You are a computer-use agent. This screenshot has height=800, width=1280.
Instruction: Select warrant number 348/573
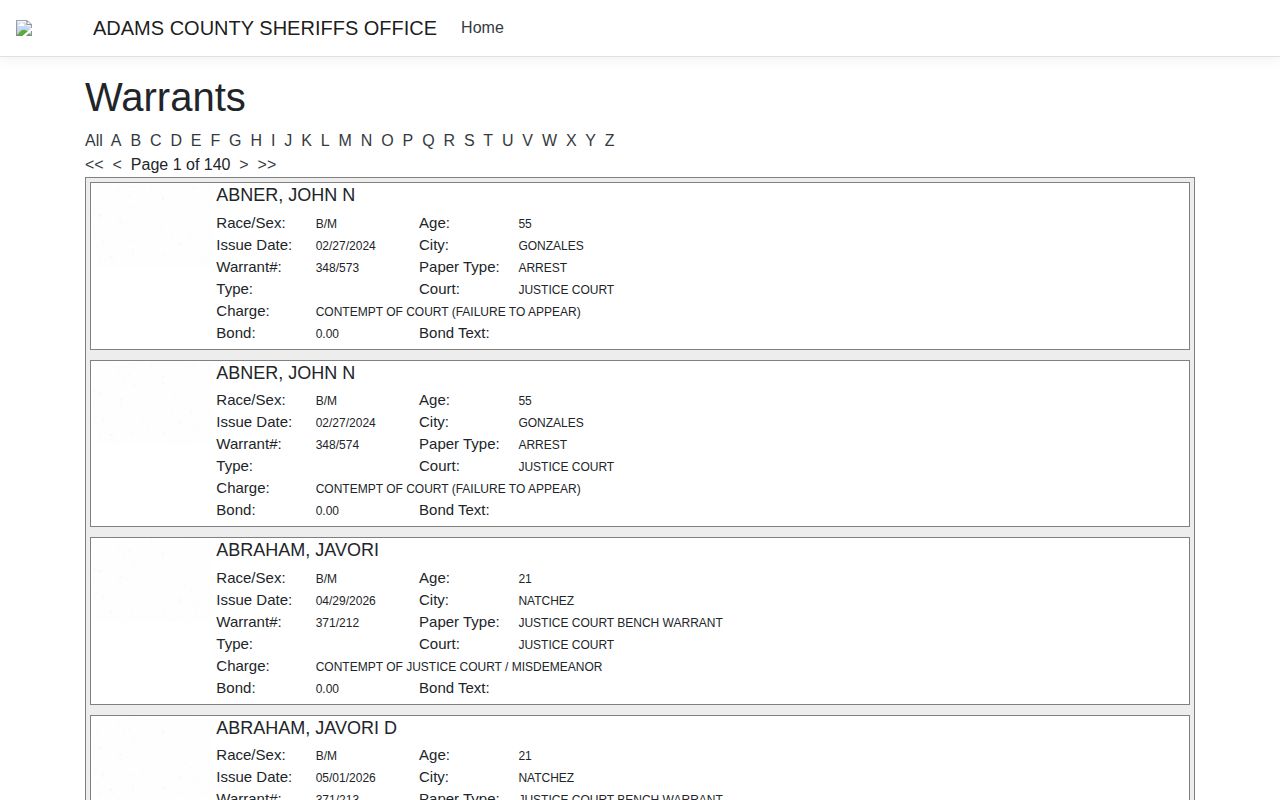pyautogui.click(x=337, y=268)
